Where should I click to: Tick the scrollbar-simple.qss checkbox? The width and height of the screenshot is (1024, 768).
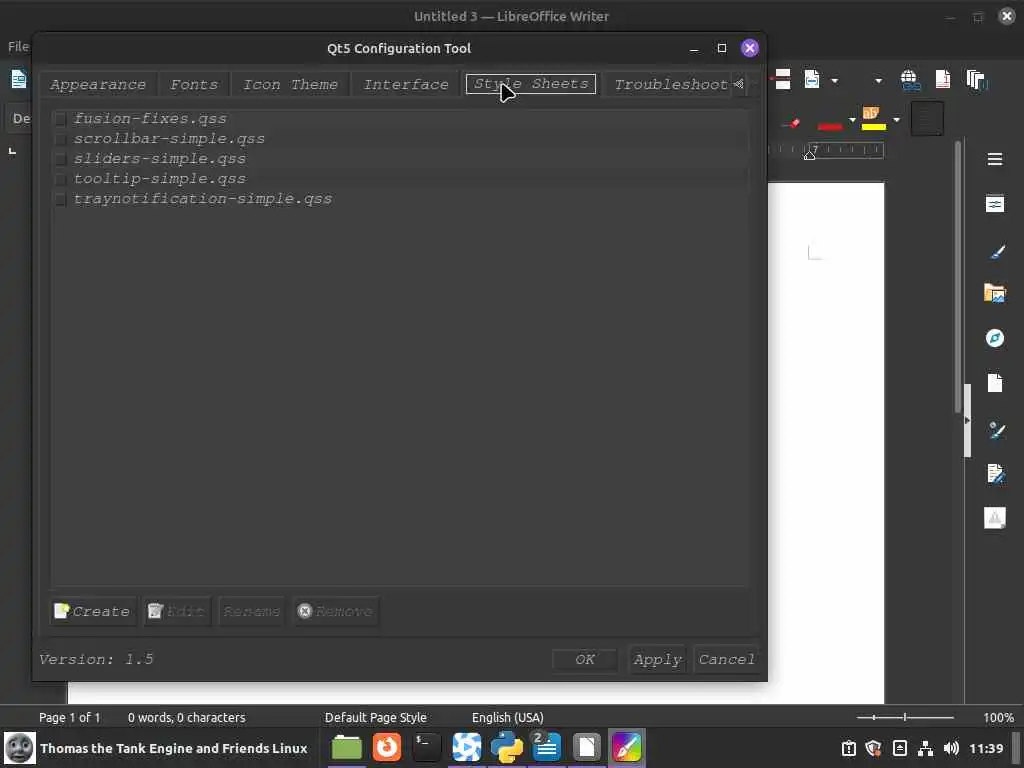60,139
